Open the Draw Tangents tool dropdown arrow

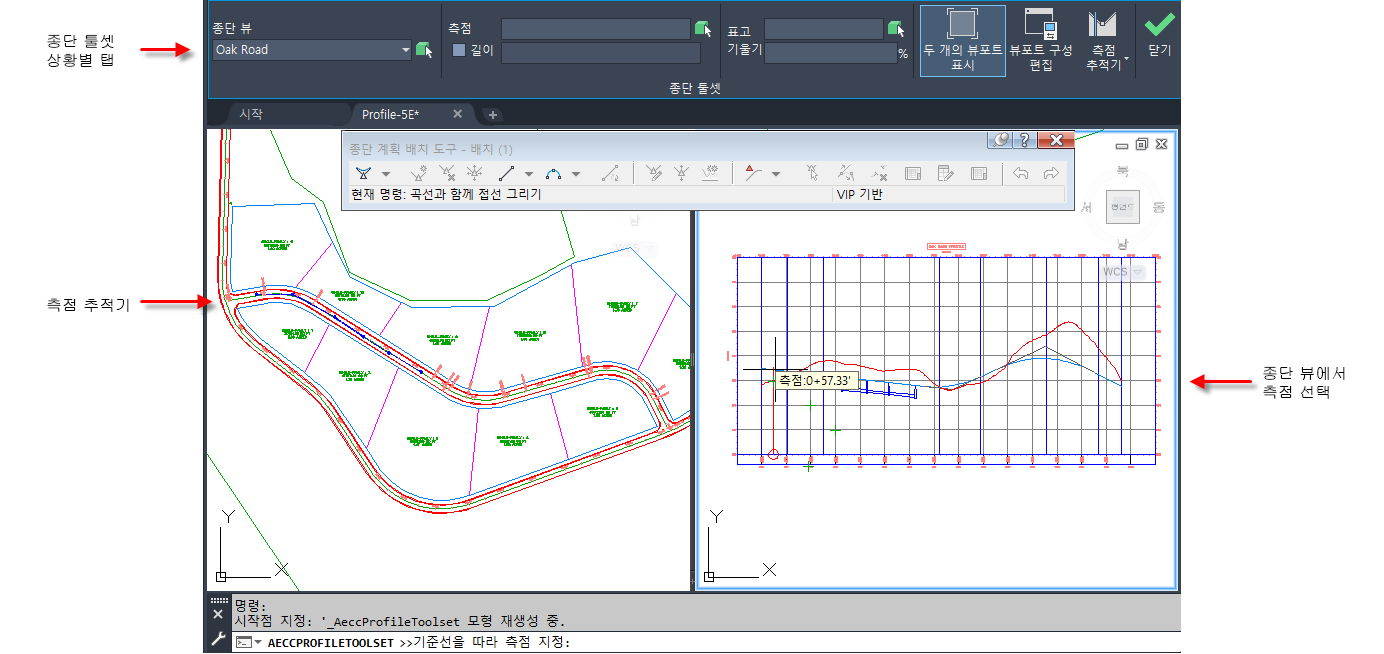coord(386,174)
